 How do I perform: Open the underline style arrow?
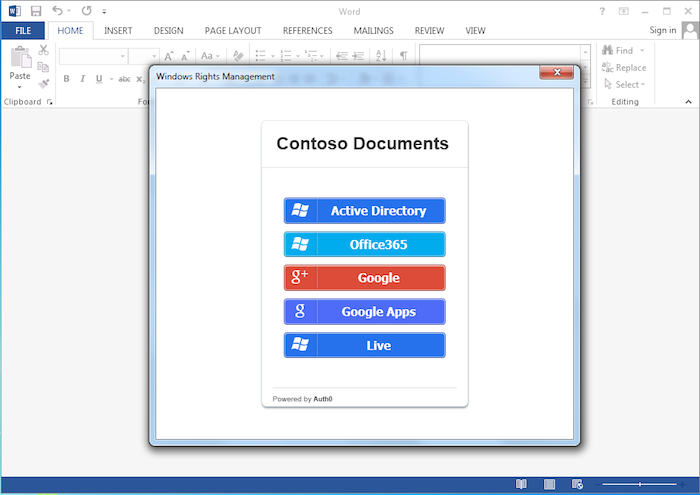pos(111,79)
